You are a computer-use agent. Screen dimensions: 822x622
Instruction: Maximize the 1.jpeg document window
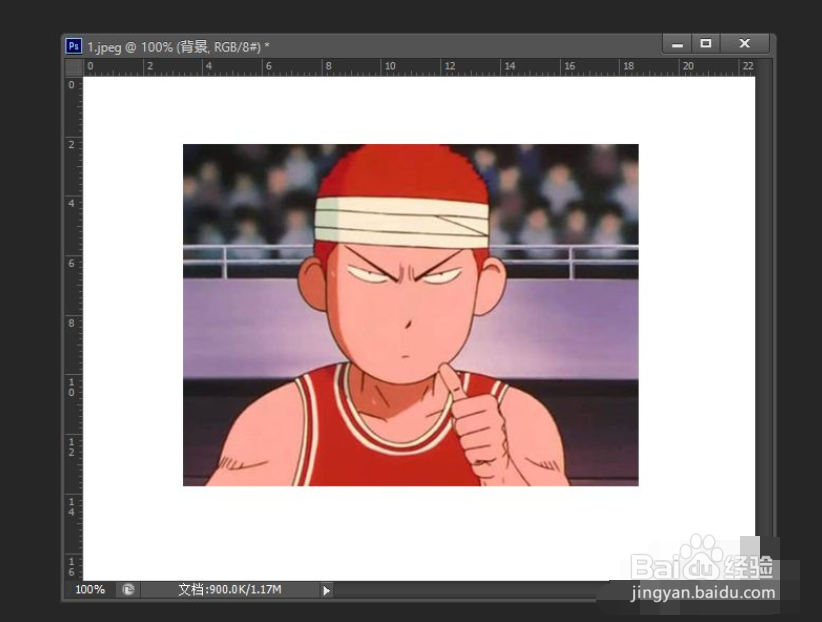pos(706,44)
